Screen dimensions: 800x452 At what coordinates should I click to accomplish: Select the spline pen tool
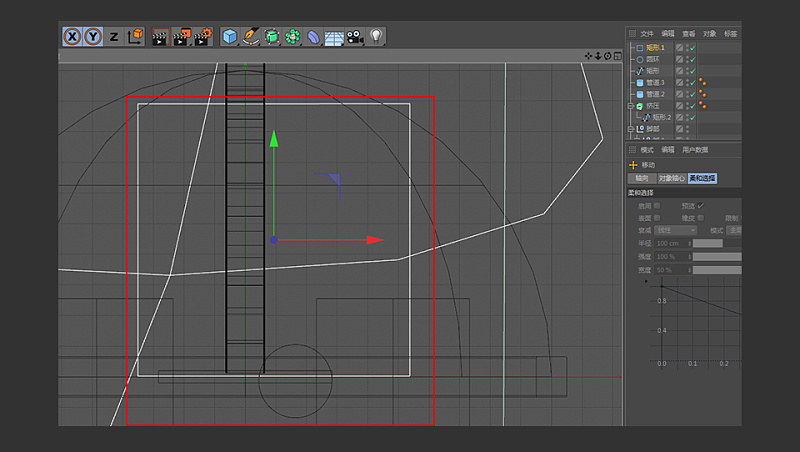251,37
